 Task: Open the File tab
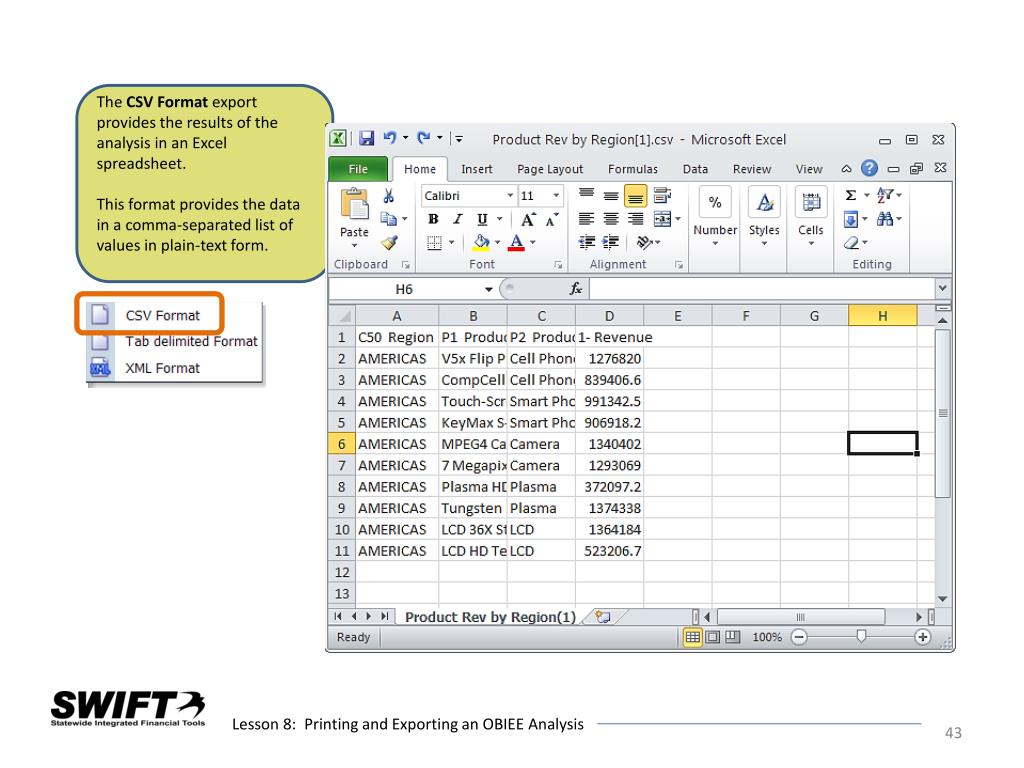tap(358, 169)
